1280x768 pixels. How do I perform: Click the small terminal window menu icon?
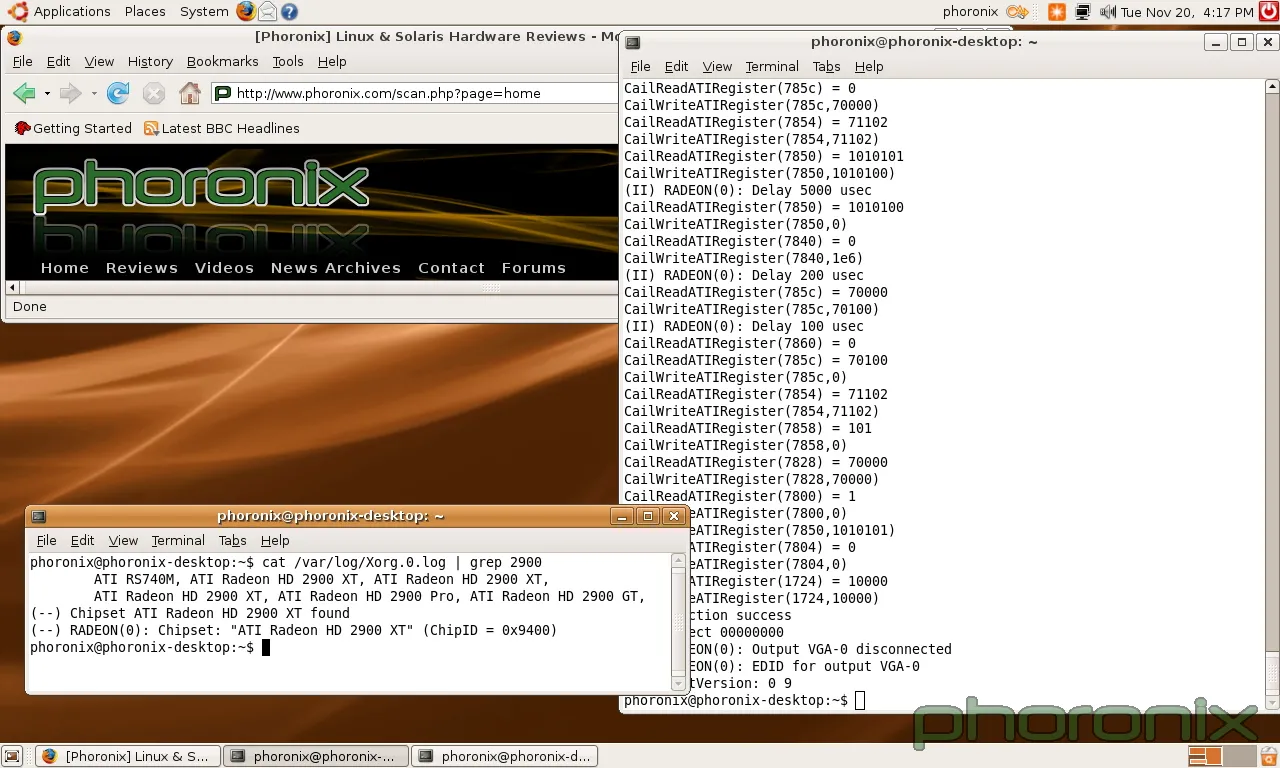click(x=39, y=516)
